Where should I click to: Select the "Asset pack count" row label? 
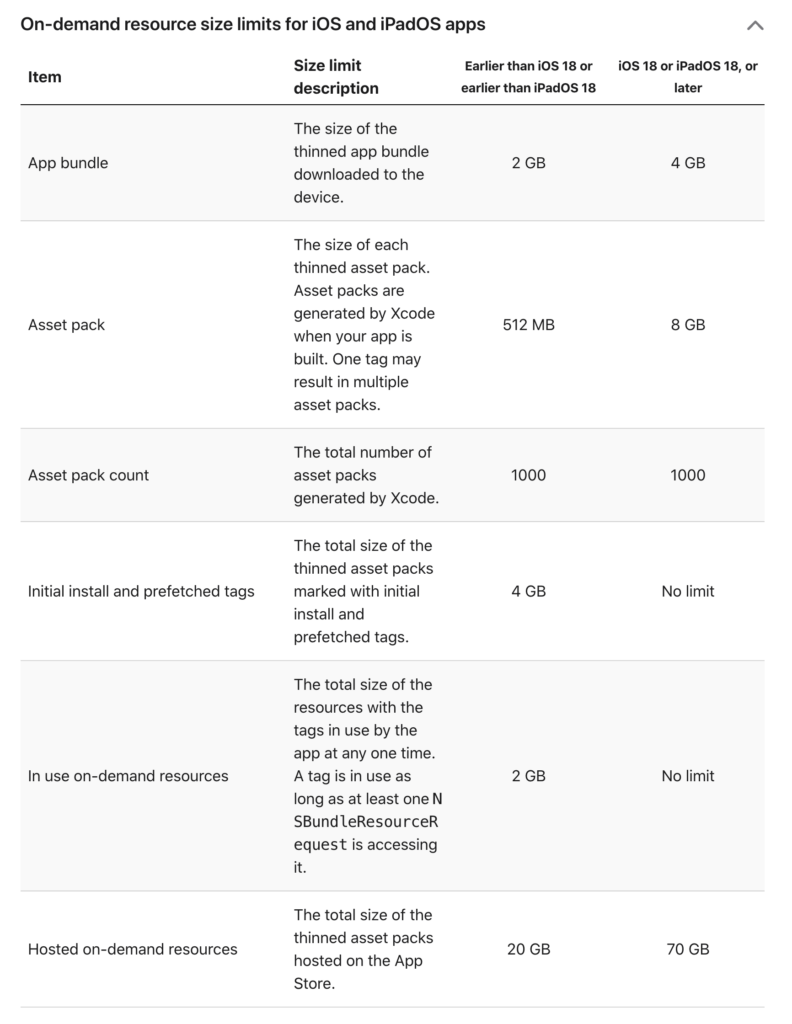click(x=88, y=475)
